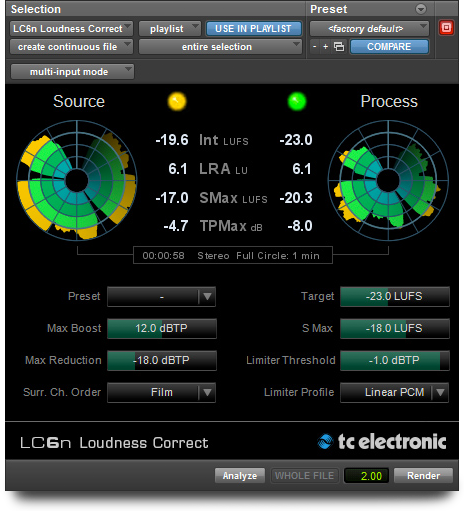Click the 2.00 handle length field

tap(366, 476)
